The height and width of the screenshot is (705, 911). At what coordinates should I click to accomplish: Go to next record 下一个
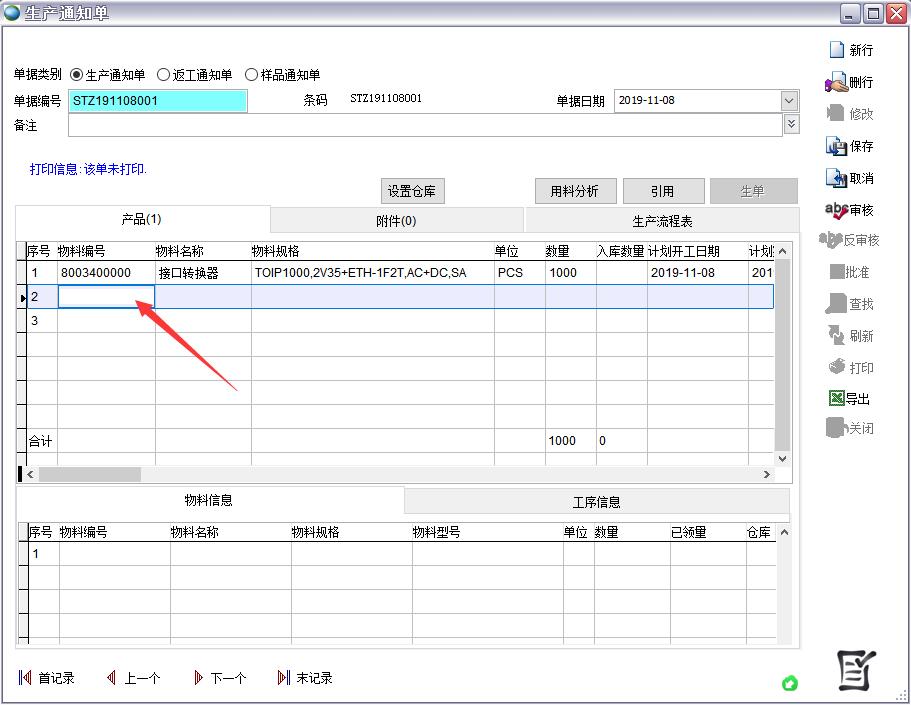[x=199, y=678]
